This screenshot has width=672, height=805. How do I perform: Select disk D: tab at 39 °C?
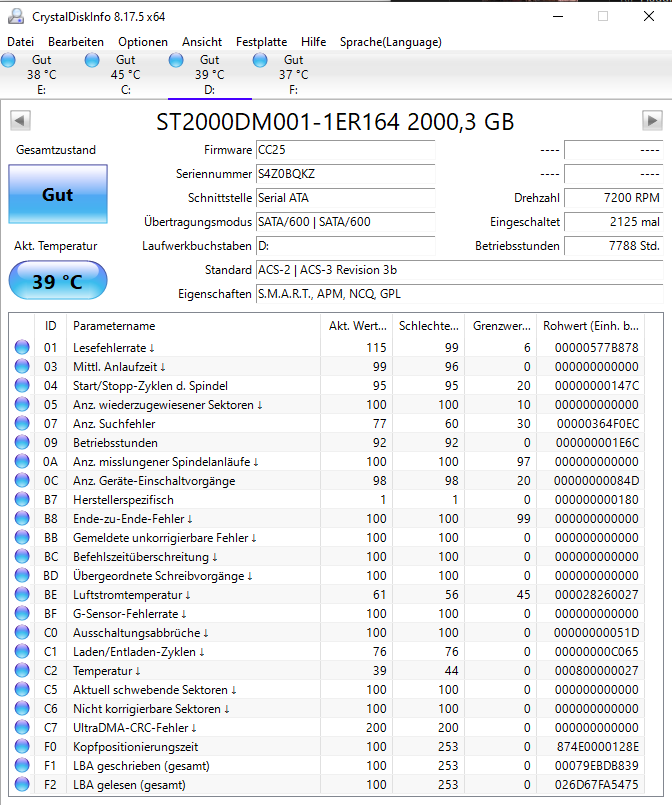(x=209, y=74)
